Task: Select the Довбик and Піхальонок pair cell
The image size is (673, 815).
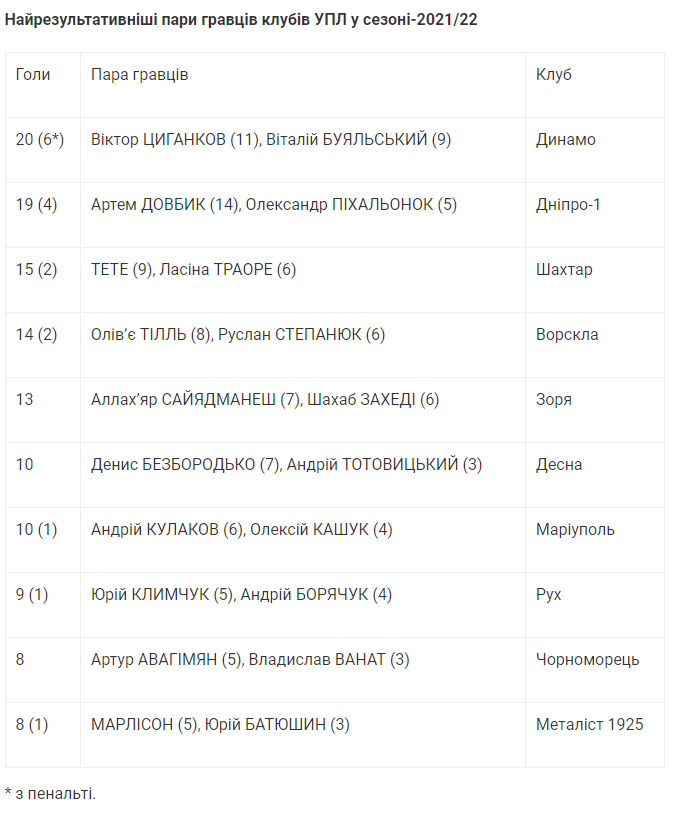Action: (273, 205)
